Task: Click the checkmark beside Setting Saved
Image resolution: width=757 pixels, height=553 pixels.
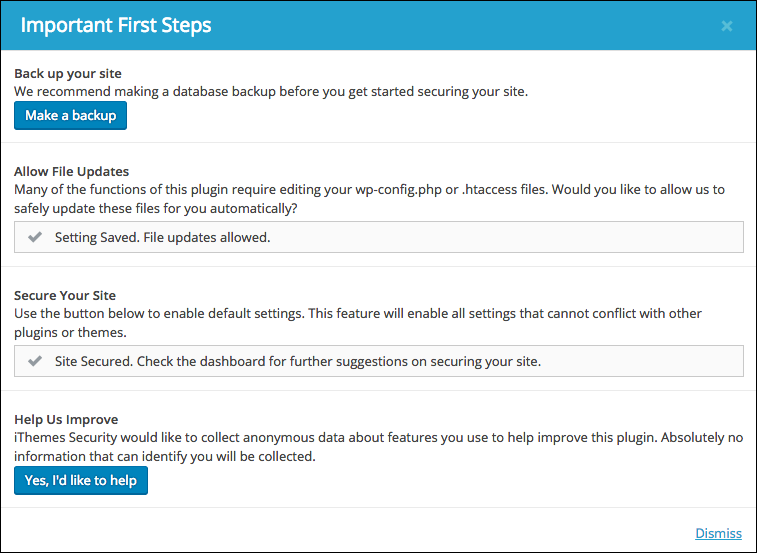Action: 35,237
